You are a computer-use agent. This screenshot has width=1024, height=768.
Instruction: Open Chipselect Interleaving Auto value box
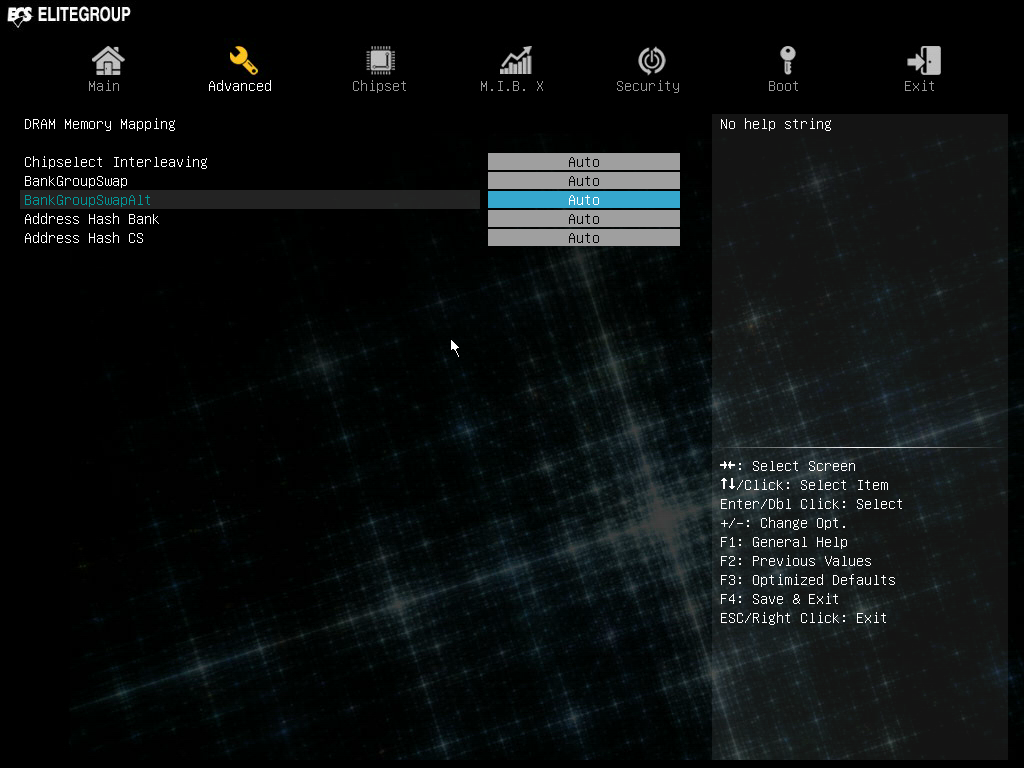click(x=584, y=162)
